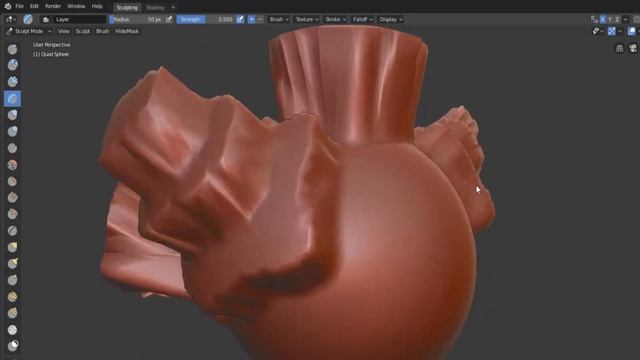Select the Nudge brush tool
Viewport: 640px width, 360px height.
coord(12,297)
